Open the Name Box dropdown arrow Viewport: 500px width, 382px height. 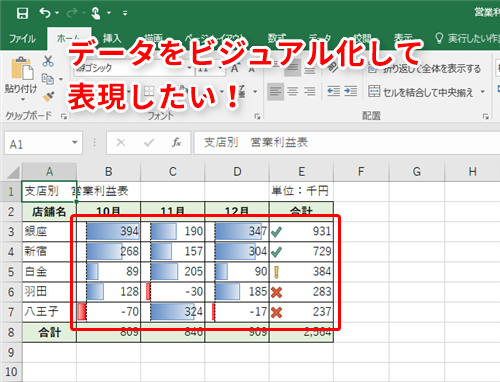click(x=75, y=143)
